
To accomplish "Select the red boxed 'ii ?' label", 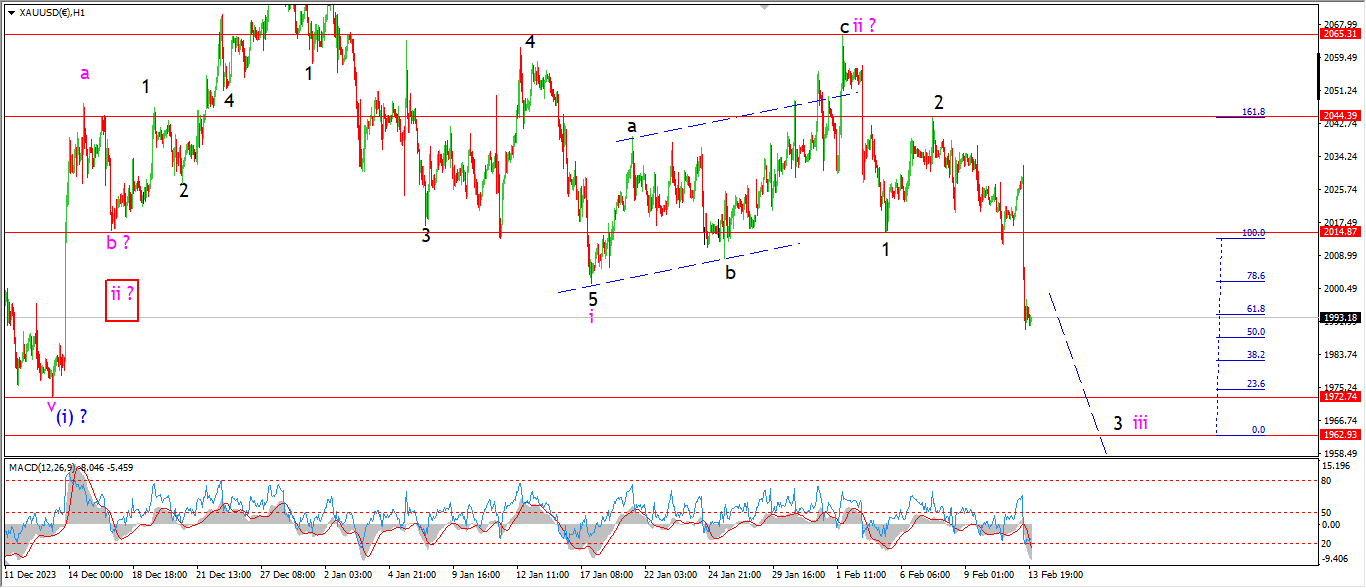I will click(x=121, y=300).
